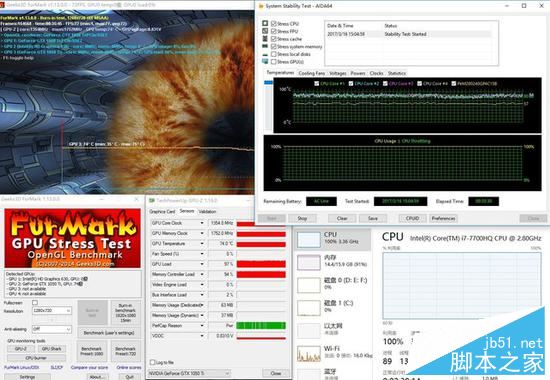This screenshot has height=380, width=550.
Task: Open FurMark Anti-aliasing dropdown
Action: click(x=52, y=329)
